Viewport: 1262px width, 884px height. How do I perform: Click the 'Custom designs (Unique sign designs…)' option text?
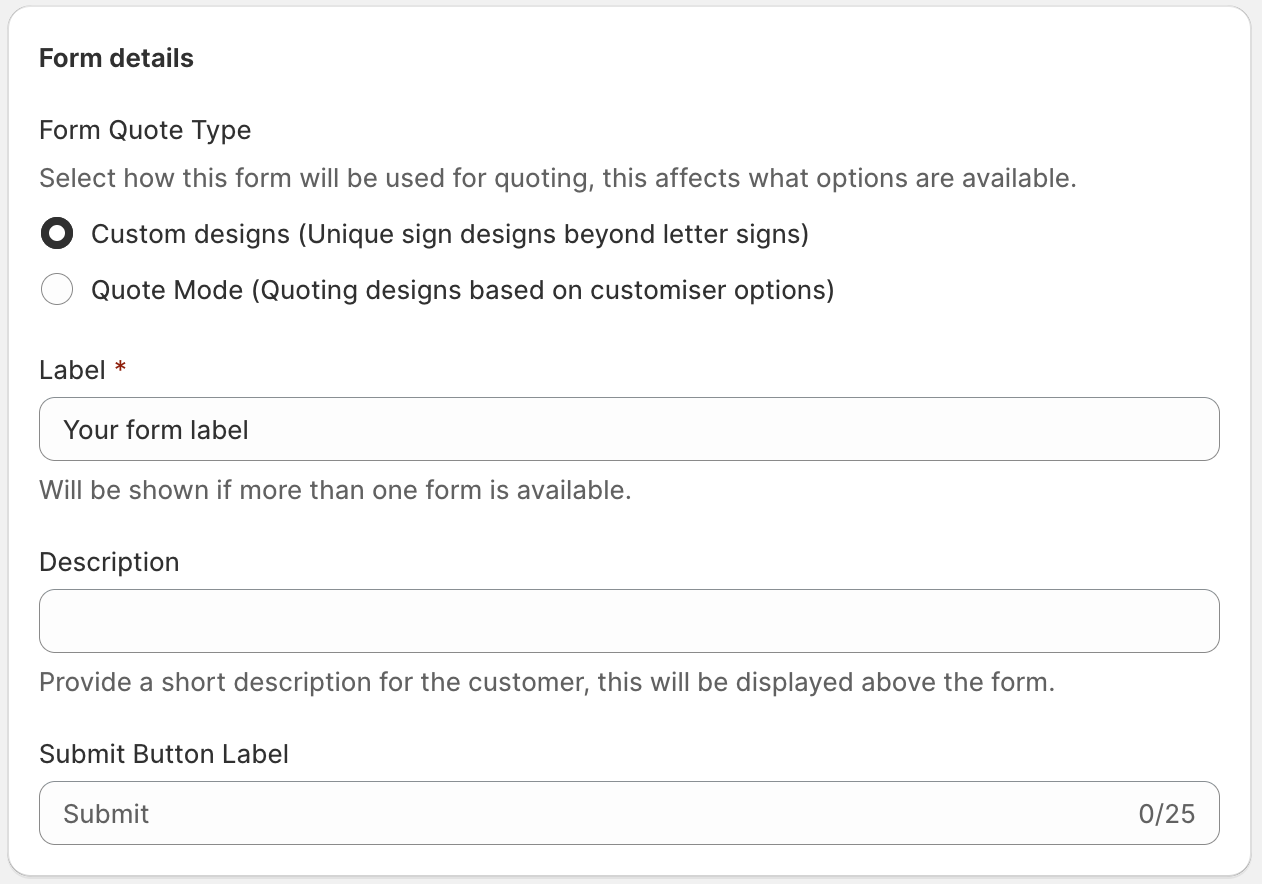[x=449, y=234]
